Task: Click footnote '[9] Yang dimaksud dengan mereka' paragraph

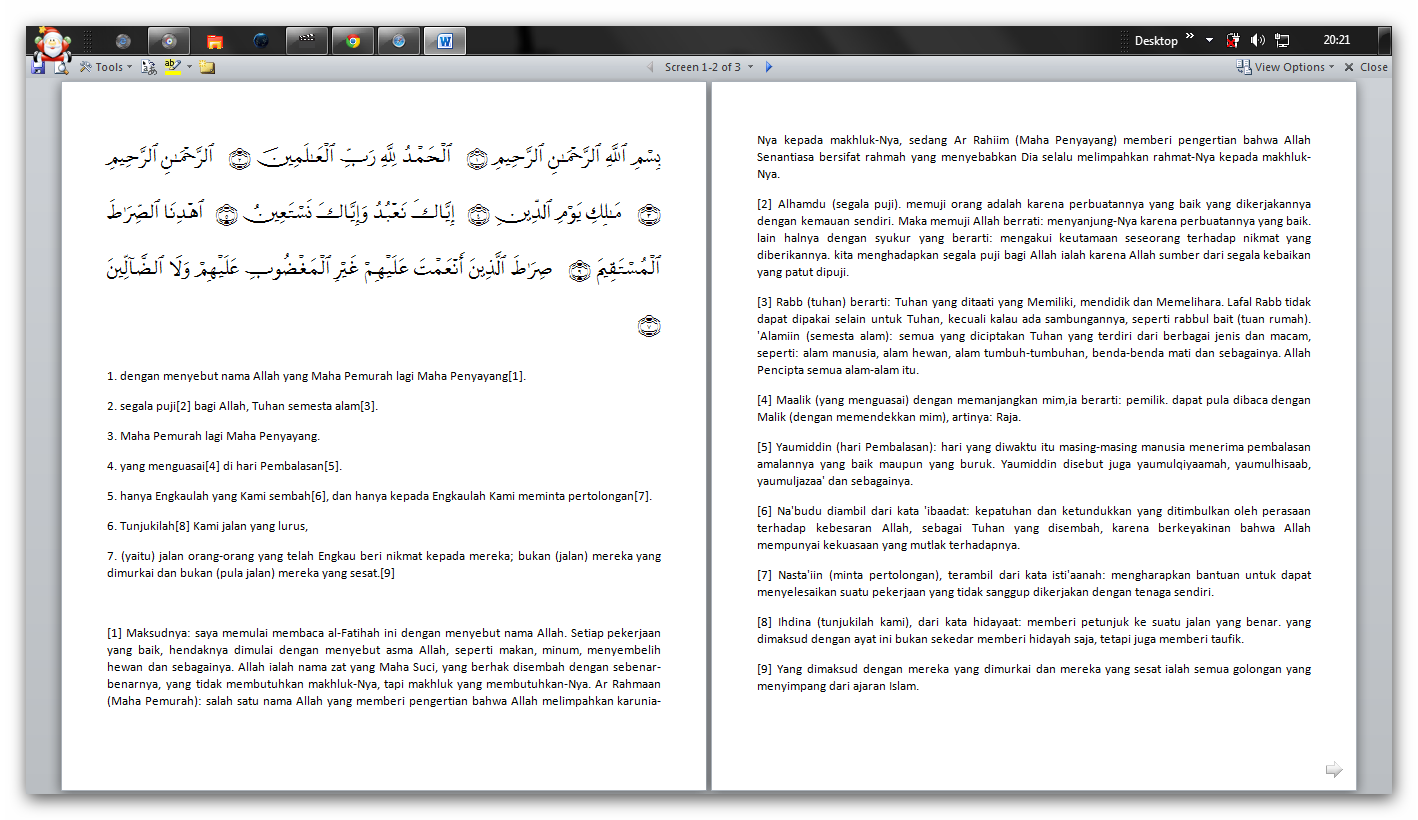Action: [1034, 677]
